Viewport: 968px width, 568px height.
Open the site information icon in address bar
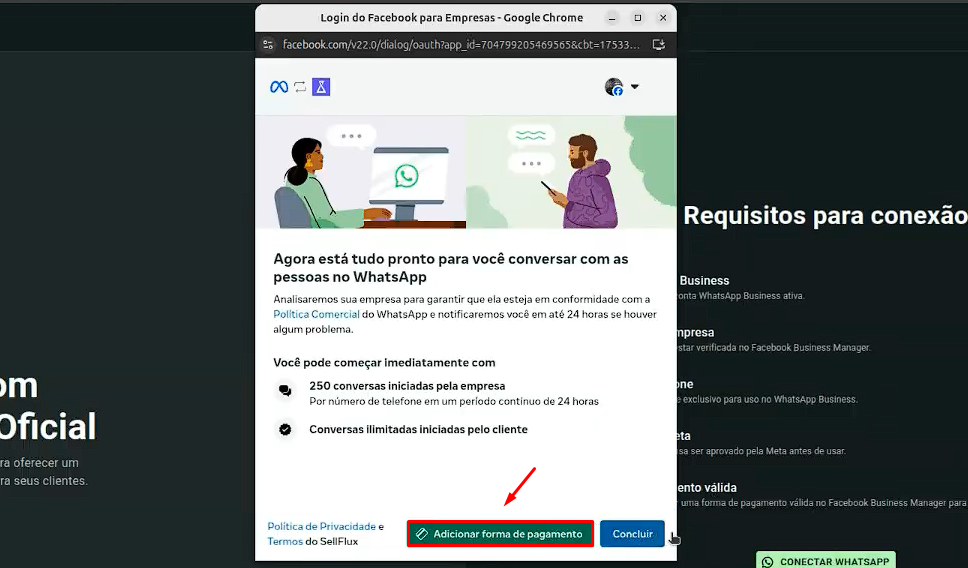[268, 44]
